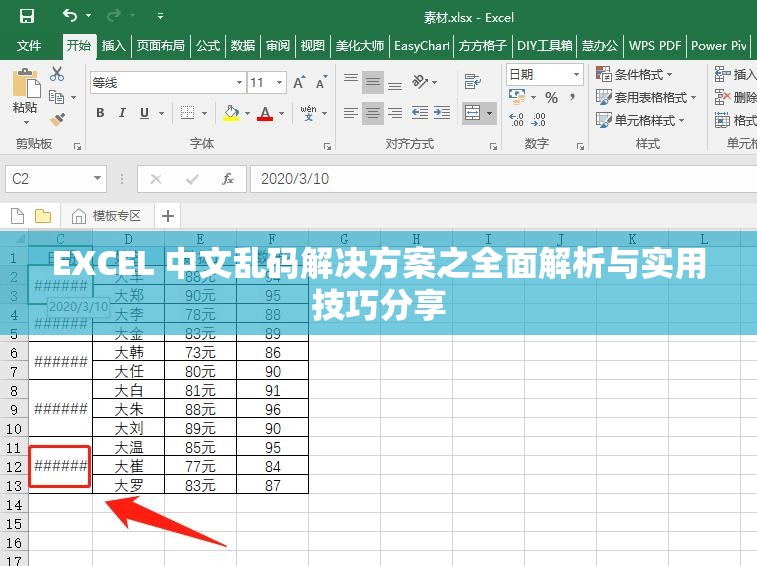This screenshot has height=566, width=757.
Task: Open the fill color dropdown arrow
Action: click(x=248, y=113)
